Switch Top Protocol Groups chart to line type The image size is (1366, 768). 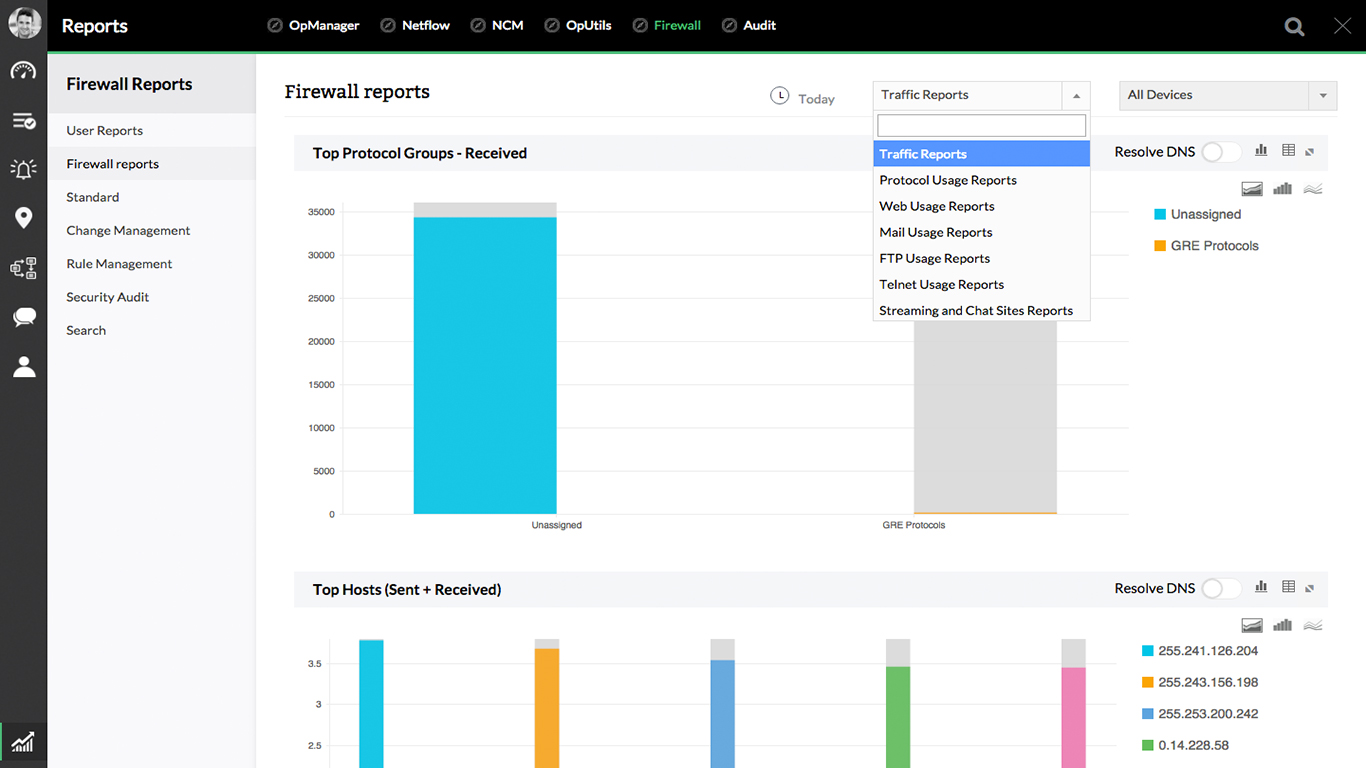1313,188
